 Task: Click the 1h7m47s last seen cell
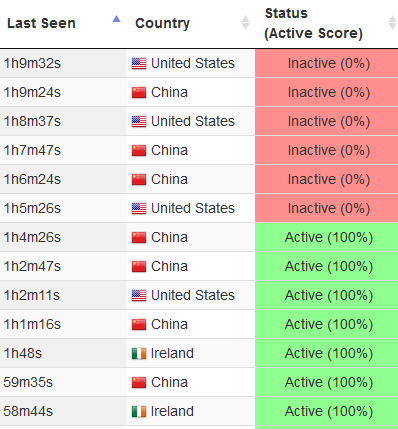pyautogui.click(x=63, y=150)
